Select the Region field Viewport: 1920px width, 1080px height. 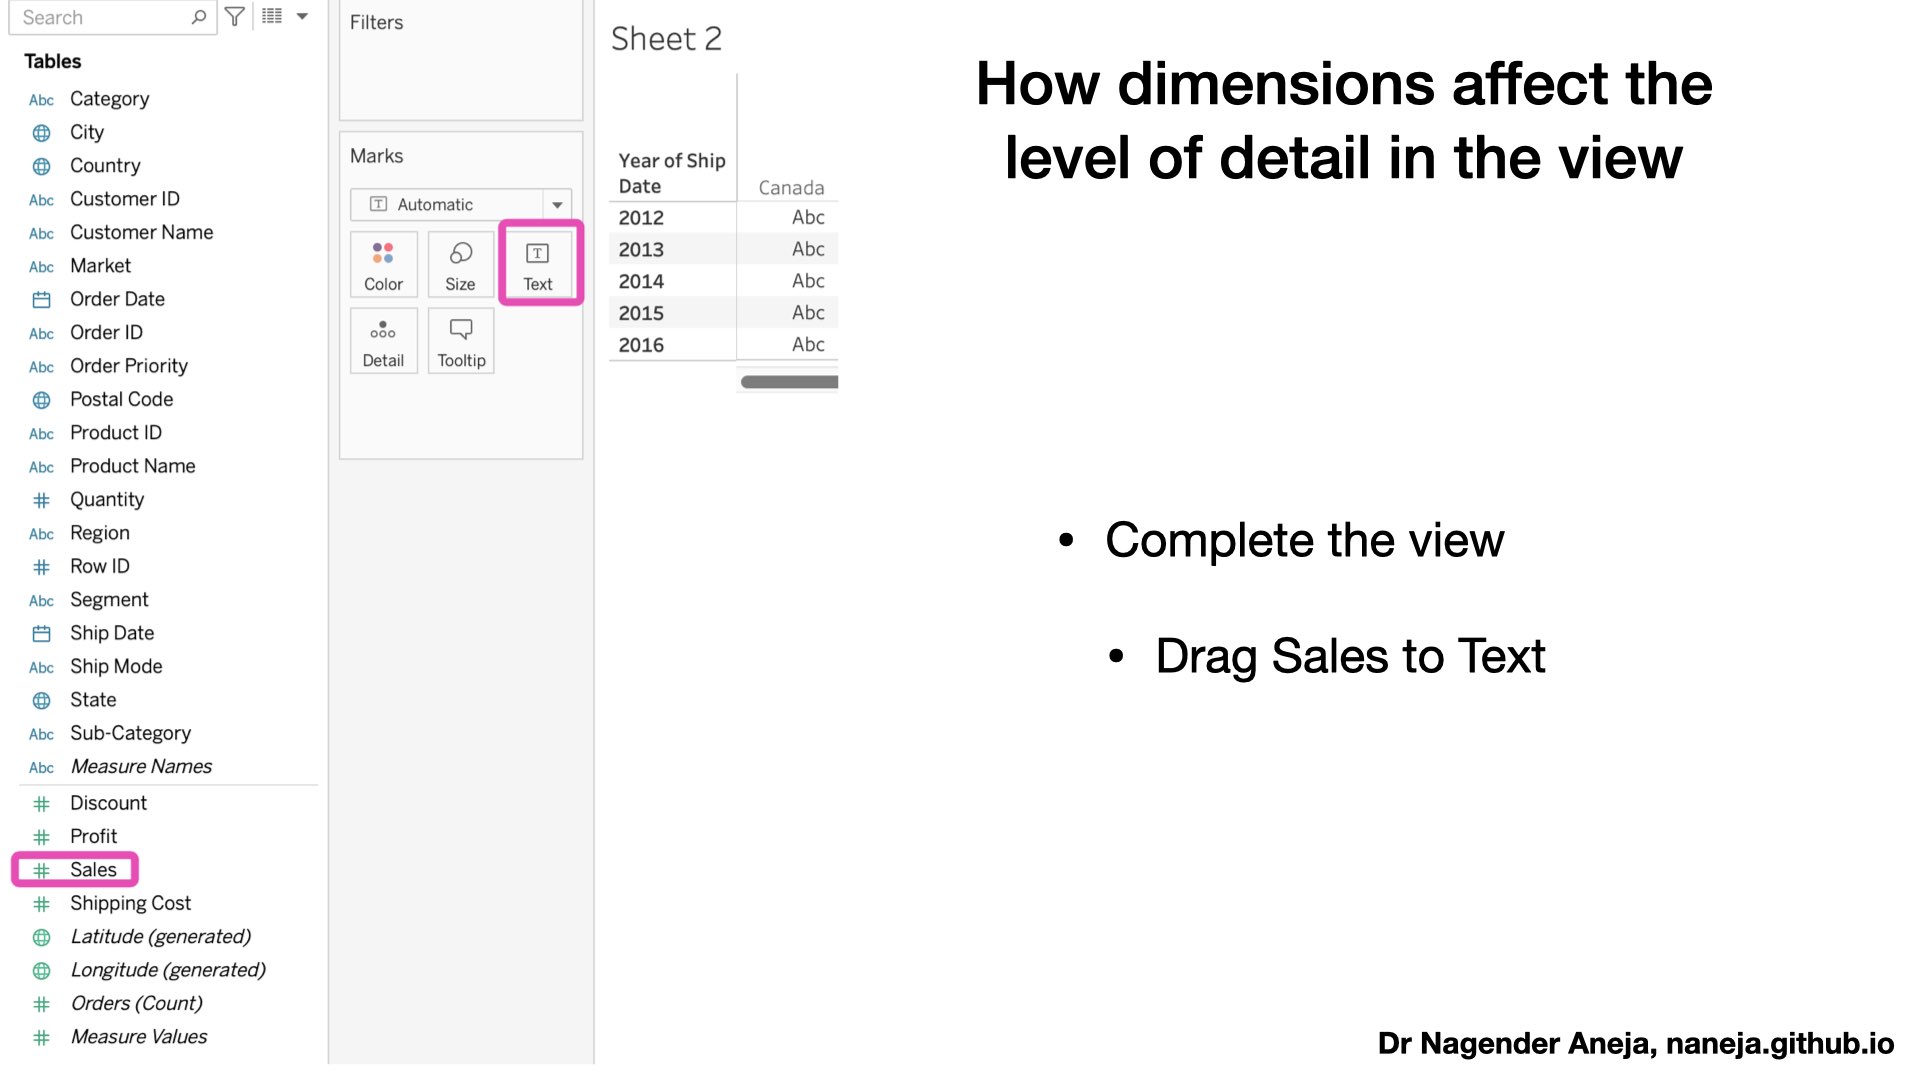[x=100, y=533]
